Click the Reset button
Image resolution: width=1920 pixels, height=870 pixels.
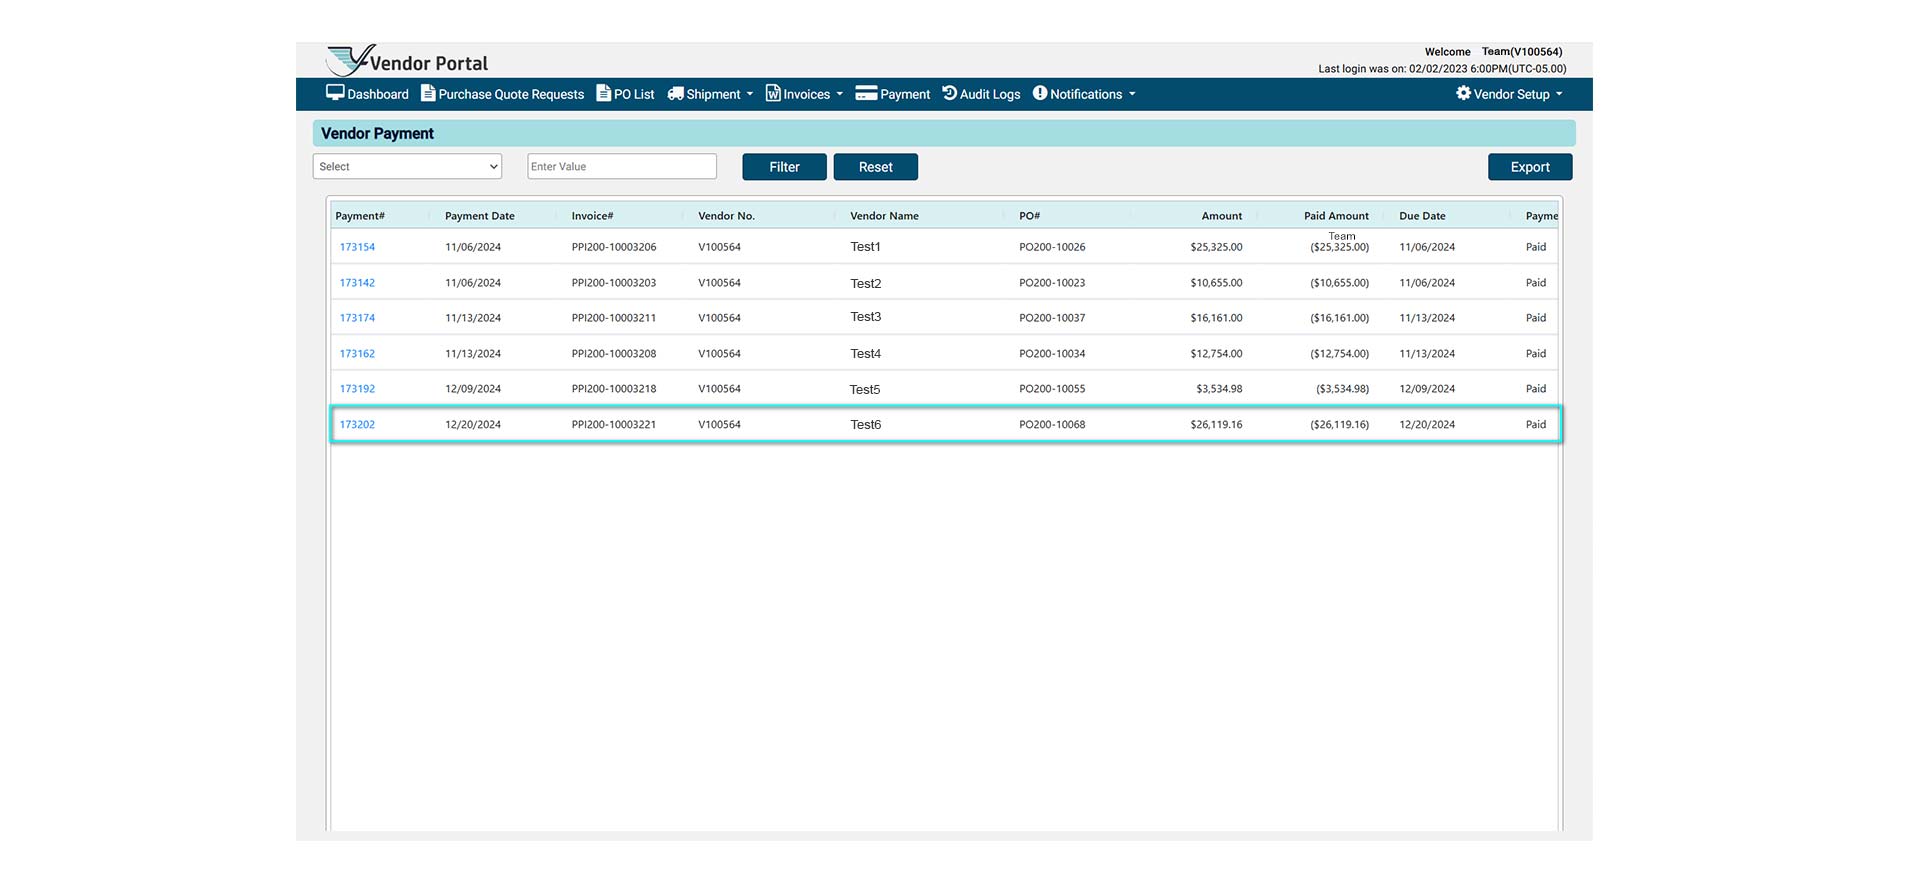(x=875, y=167)
